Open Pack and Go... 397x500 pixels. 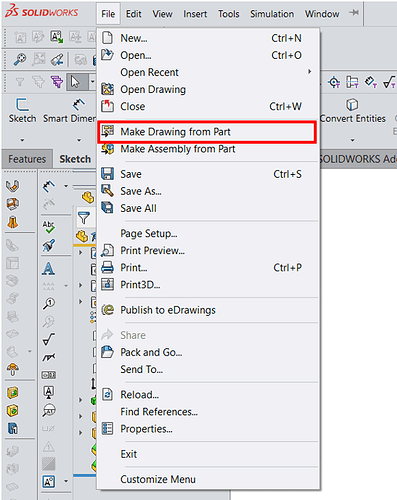(207, 352)
